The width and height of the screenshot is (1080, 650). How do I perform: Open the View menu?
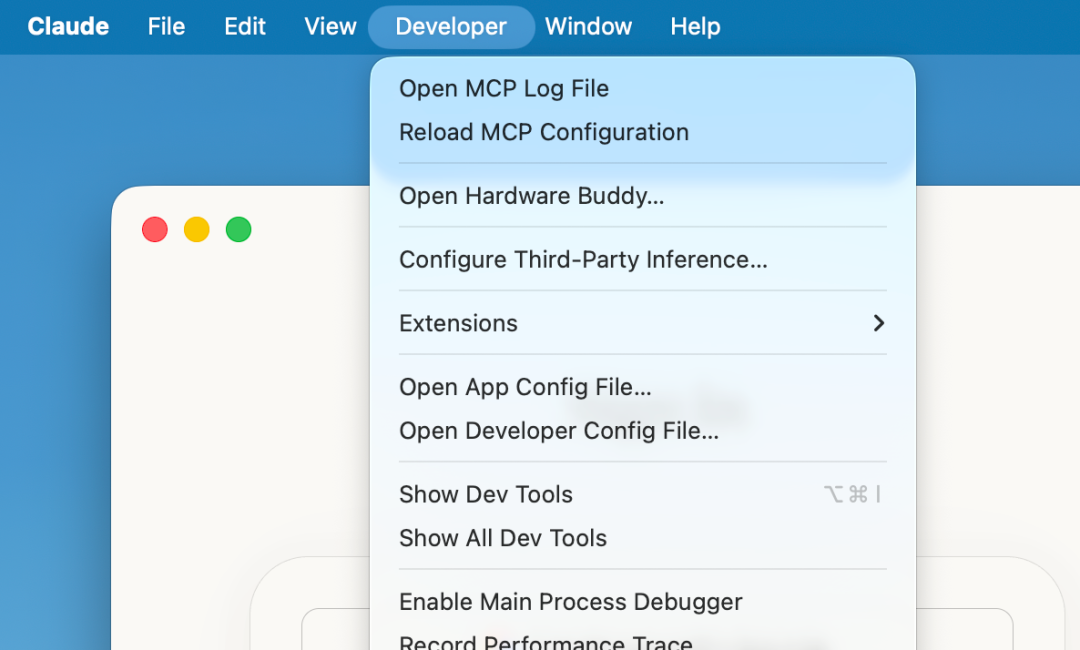pos(330,27)
